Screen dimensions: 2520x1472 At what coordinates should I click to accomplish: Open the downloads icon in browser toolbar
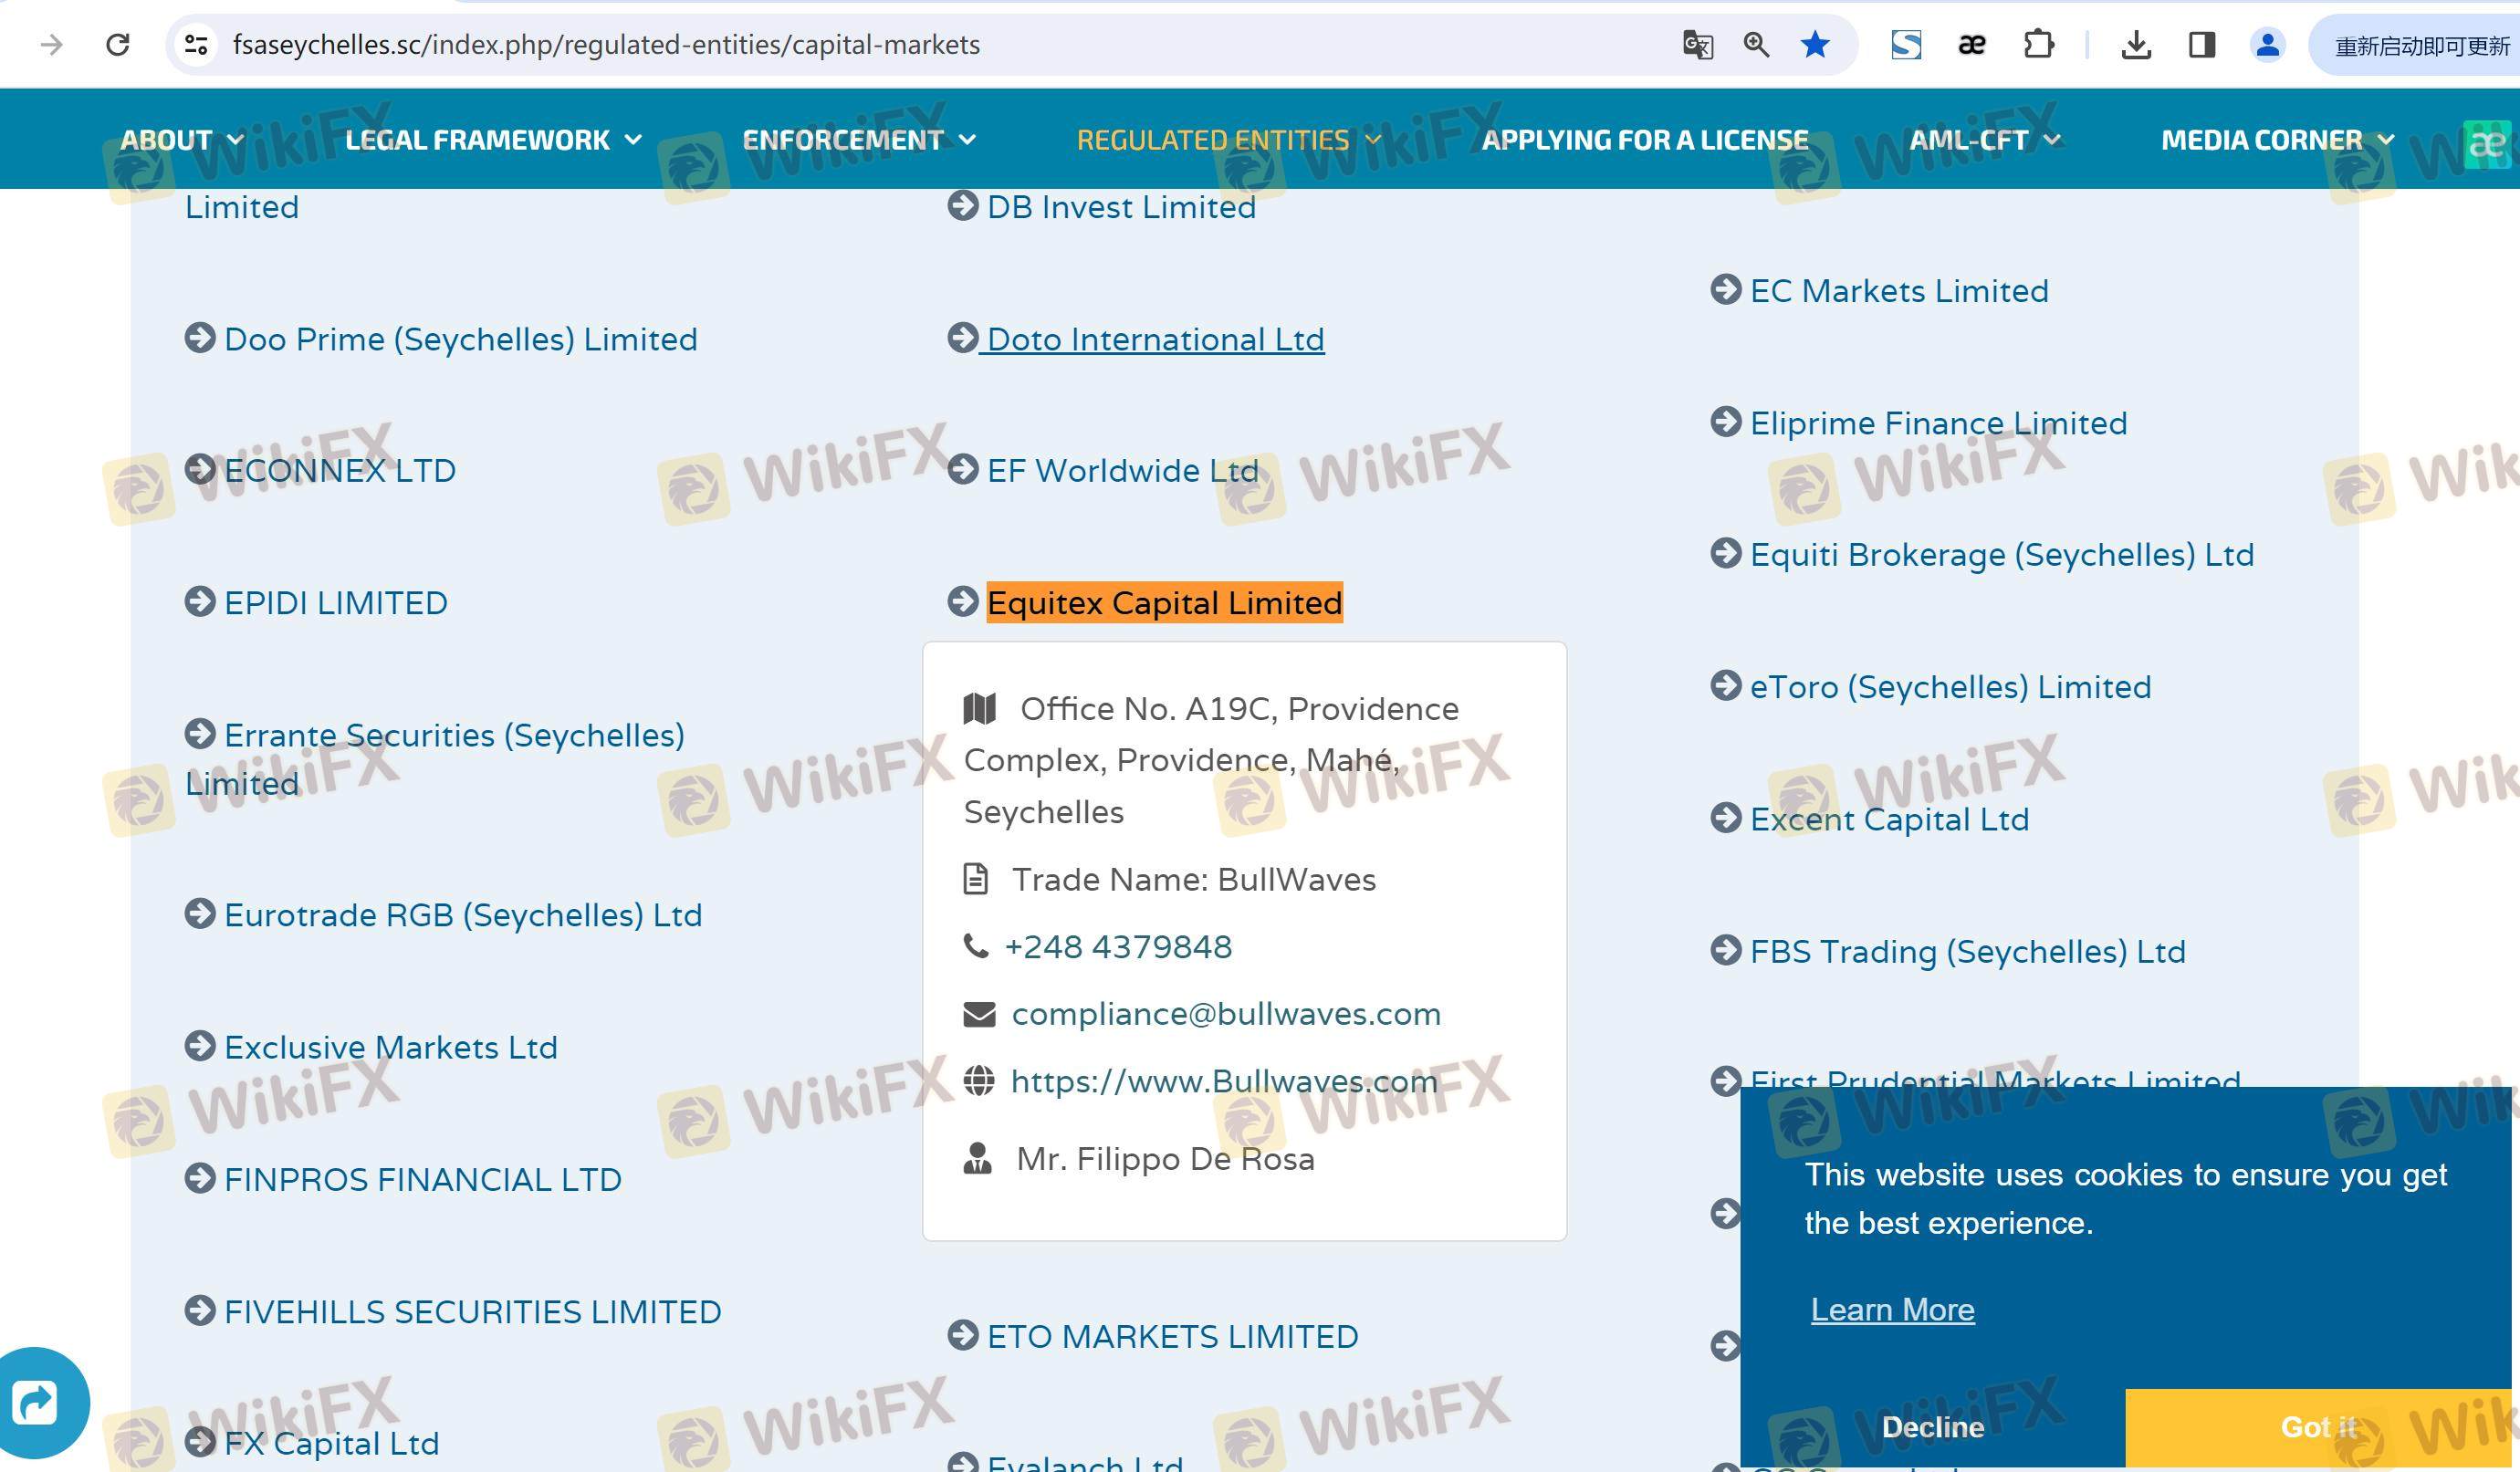point(2136,45)
